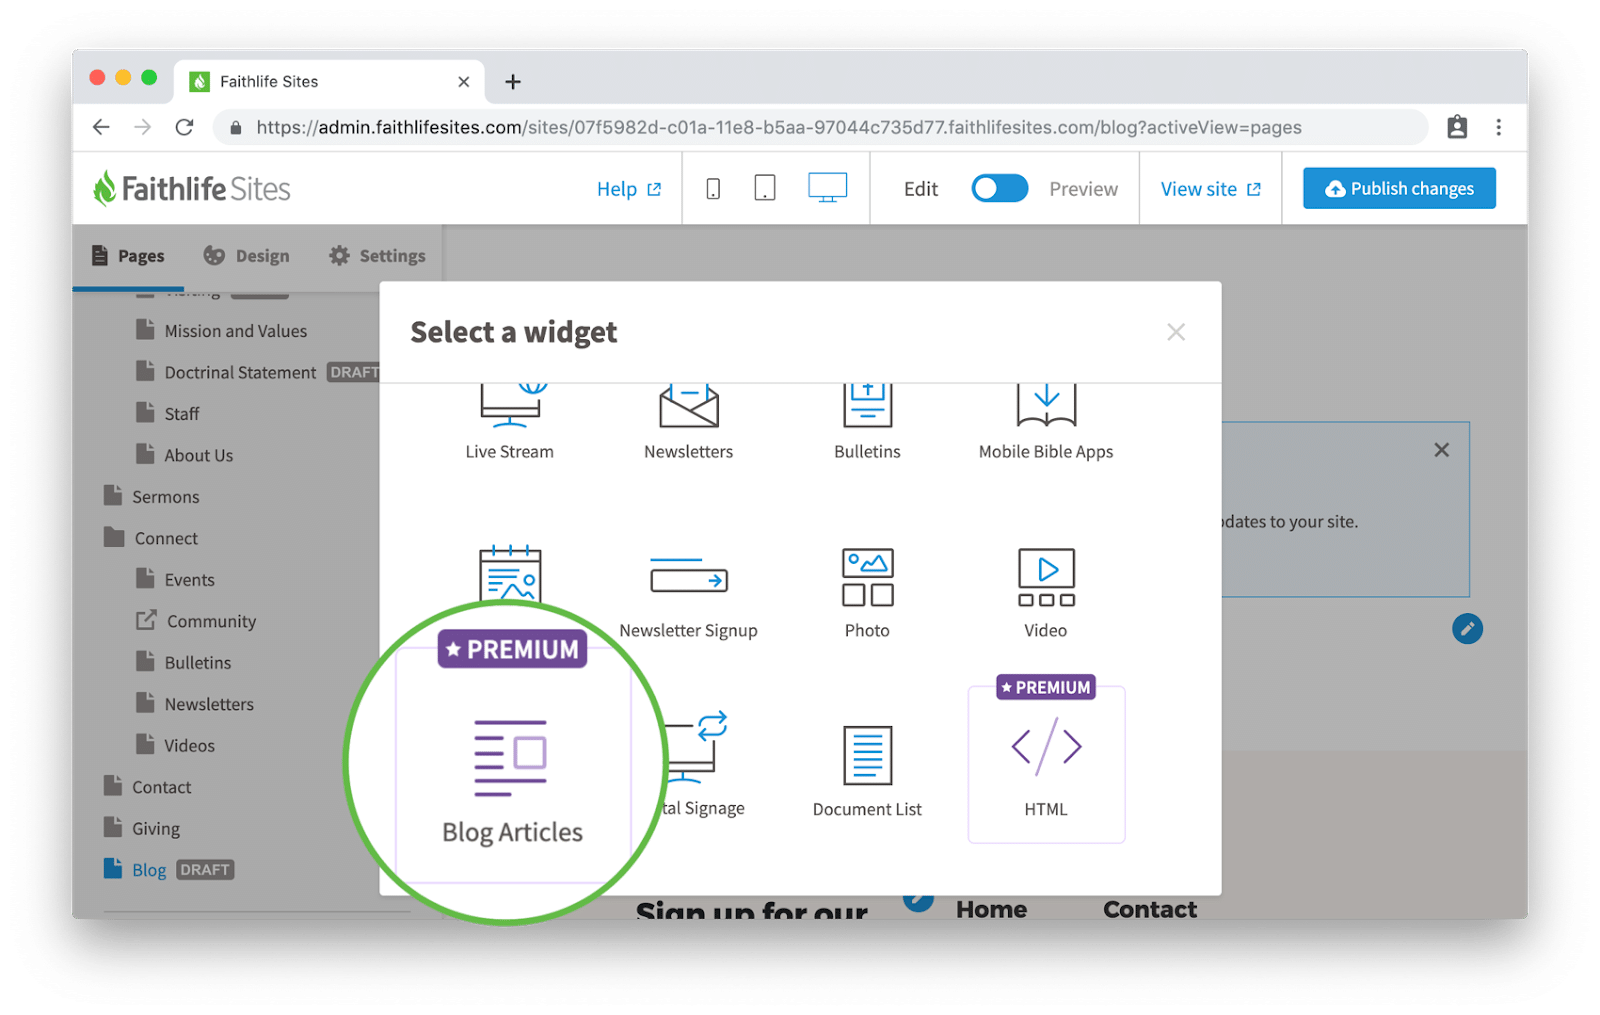Select the Newsletters widget icon

point(688,405)
